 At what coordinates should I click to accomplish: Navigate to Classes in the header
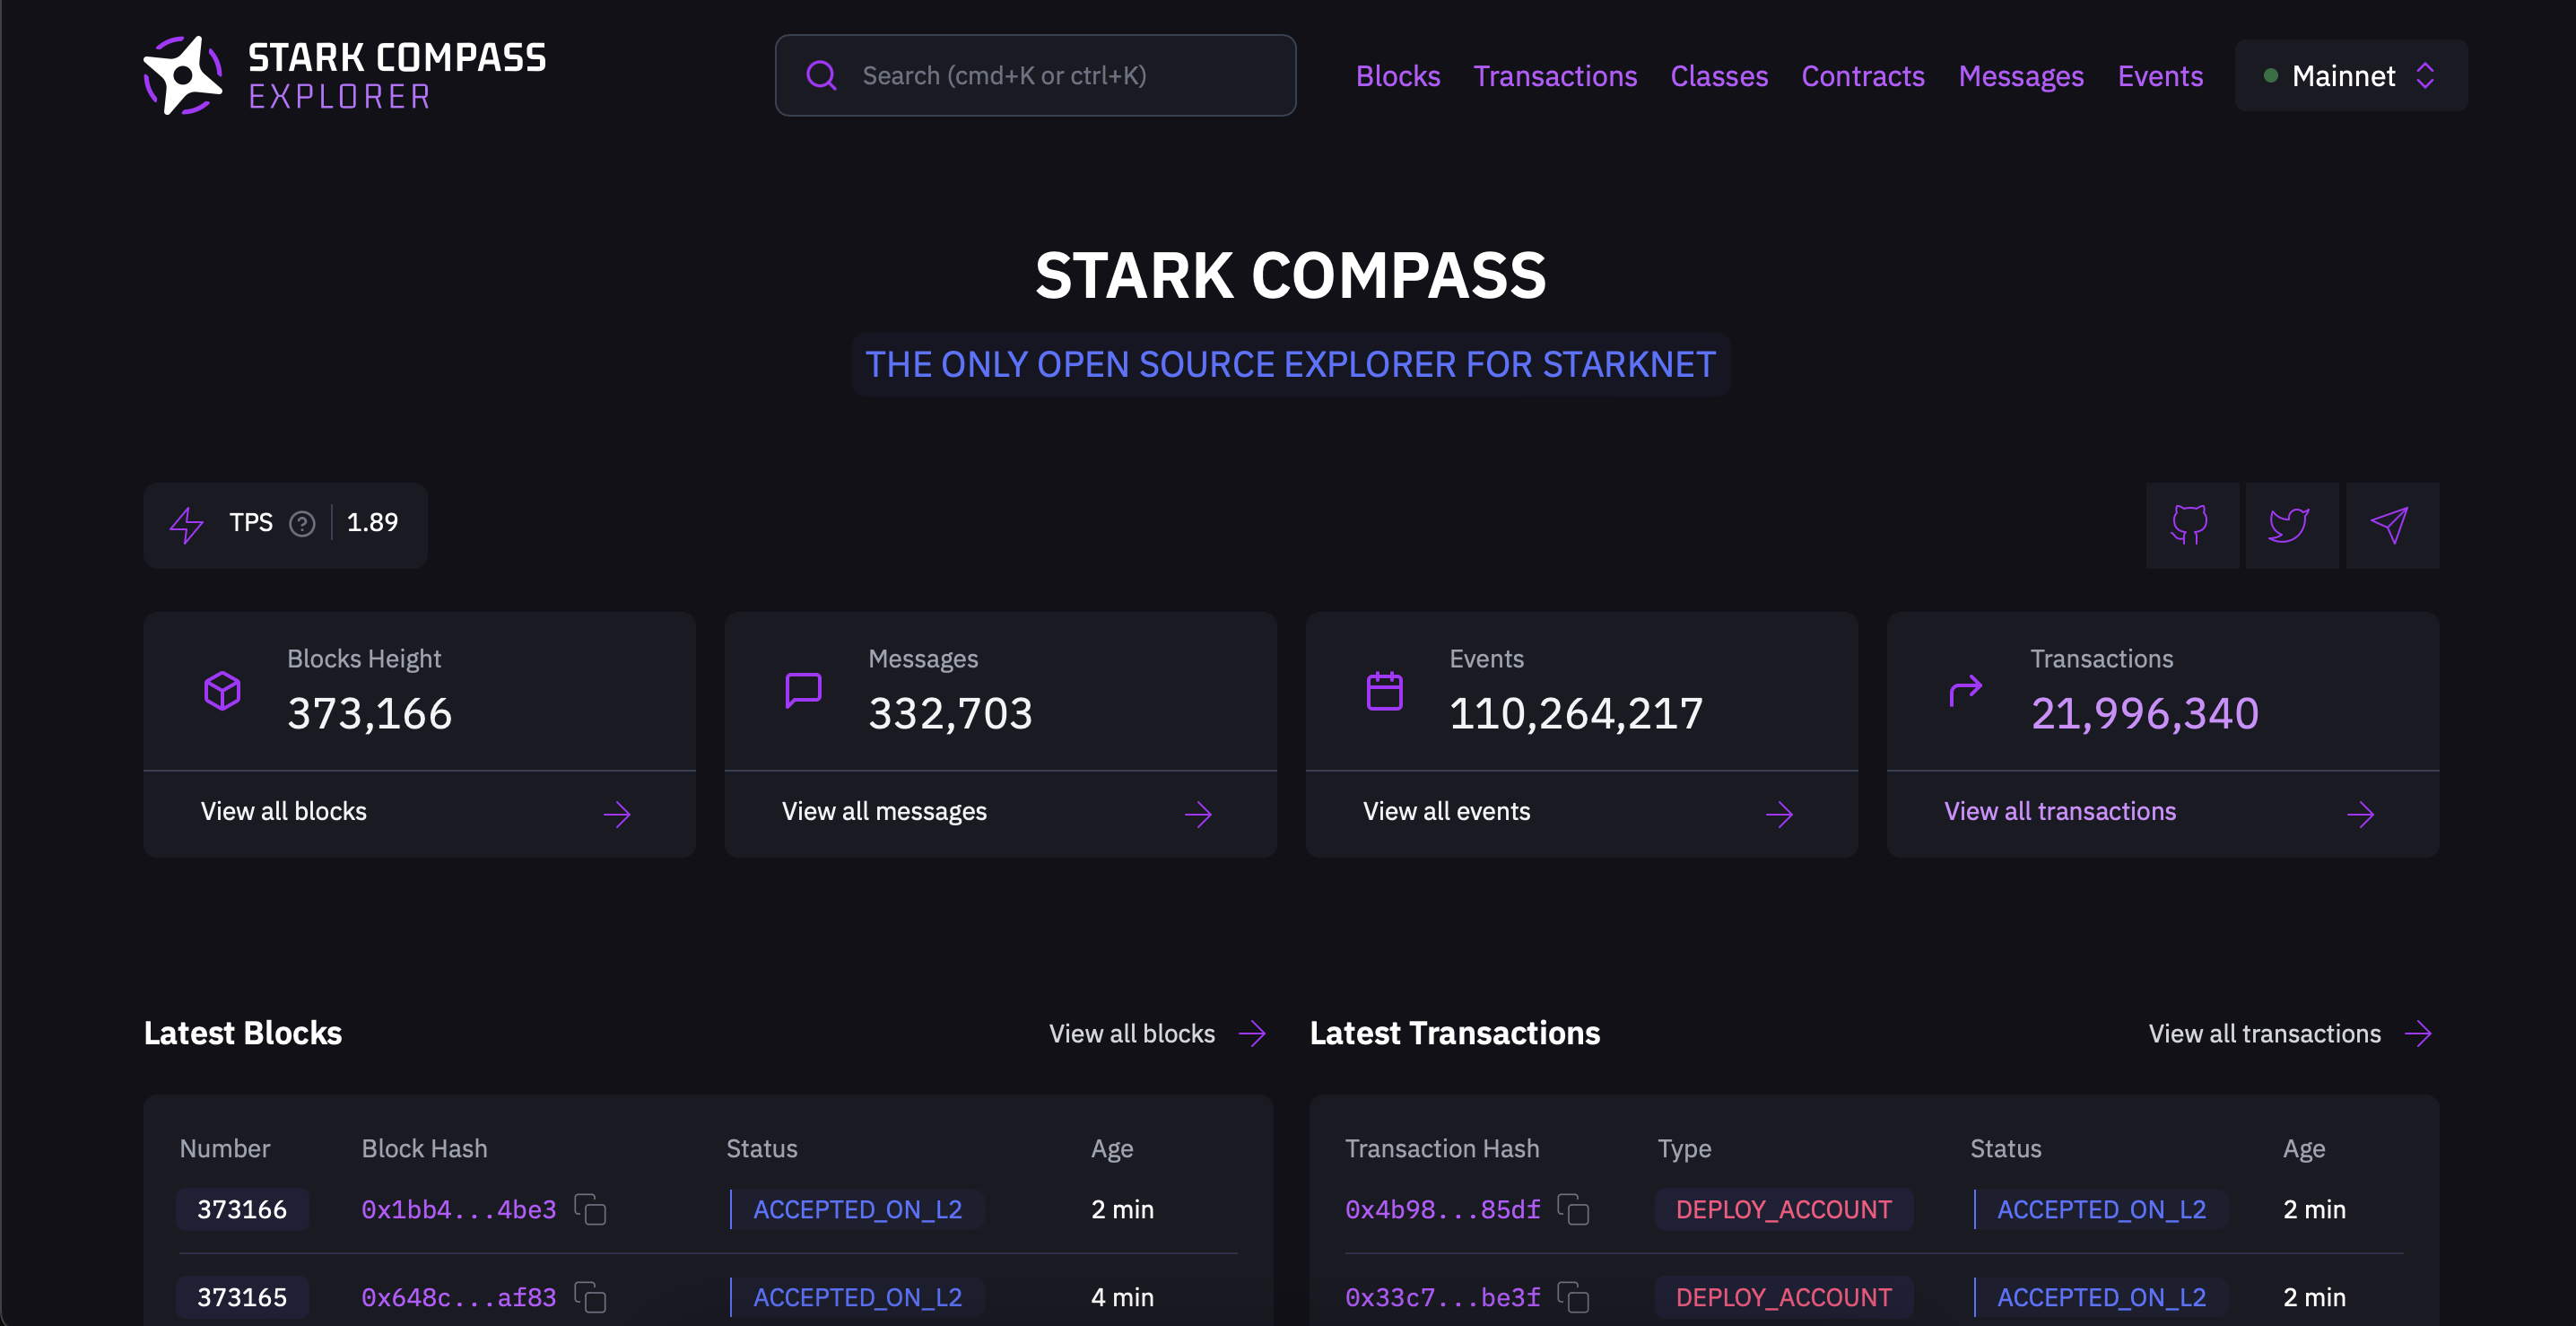1718,76
